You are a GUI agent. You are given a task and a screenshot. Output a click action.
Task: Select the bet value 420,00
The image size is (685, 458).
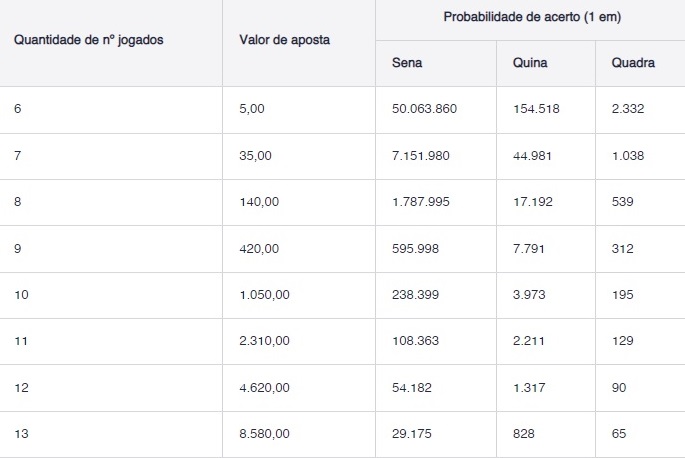coord(258,249)
